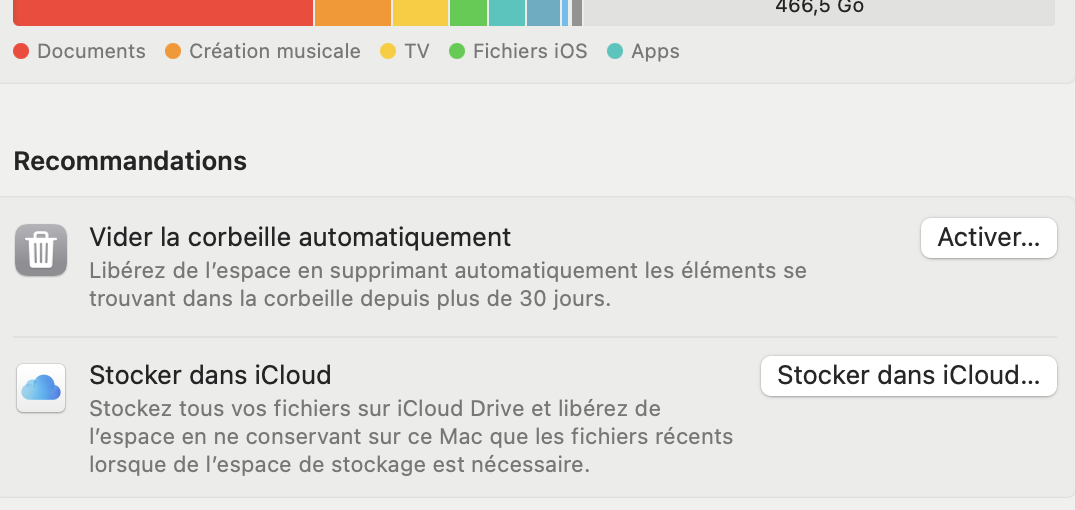
Task: Select the green segment of the storage bar
Action: pyautogui.click(x=468, y=12)
